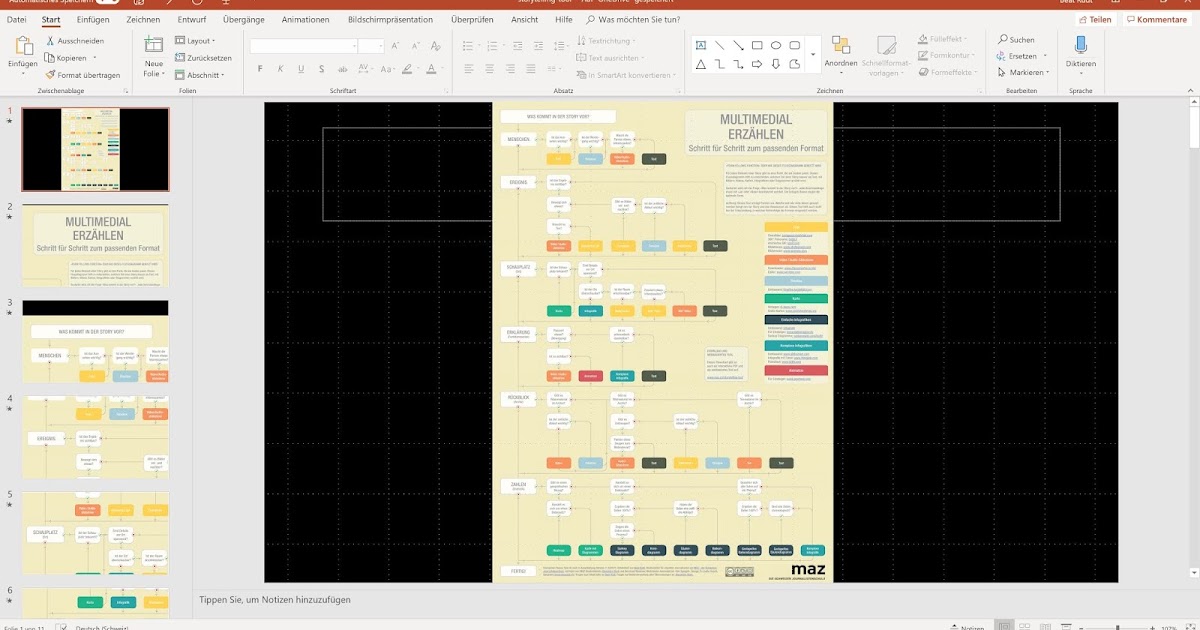The height and width of the screenshot is (630, 1200).
Task: Add a new slide via Neue Folie icon
Action: (153, 45)
